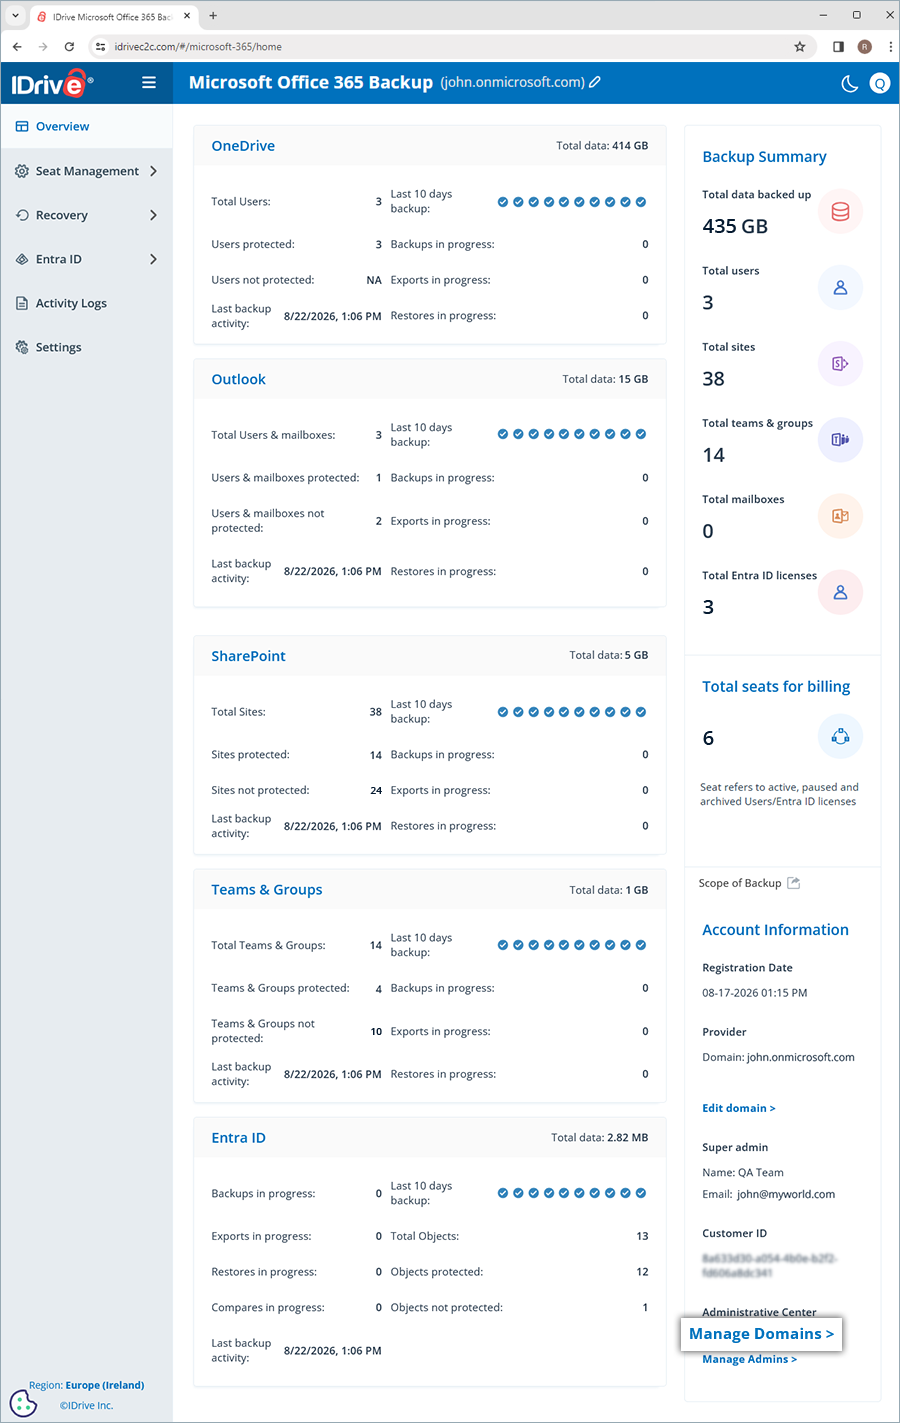The height and width of the screenshot is (1423, 900).
Task: Go to Activity Logs
Action: coord(86,303)
